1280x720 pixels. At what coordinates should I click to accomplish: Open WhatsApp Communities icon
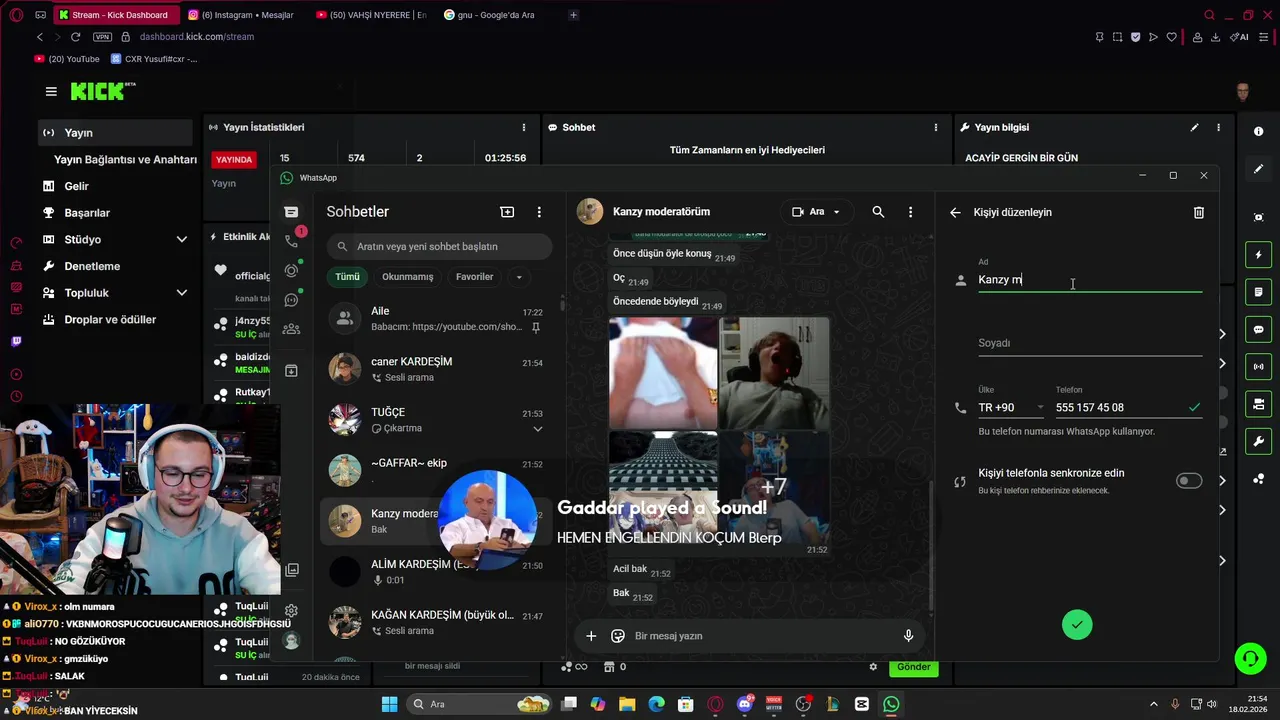click(x=291, y=328)
